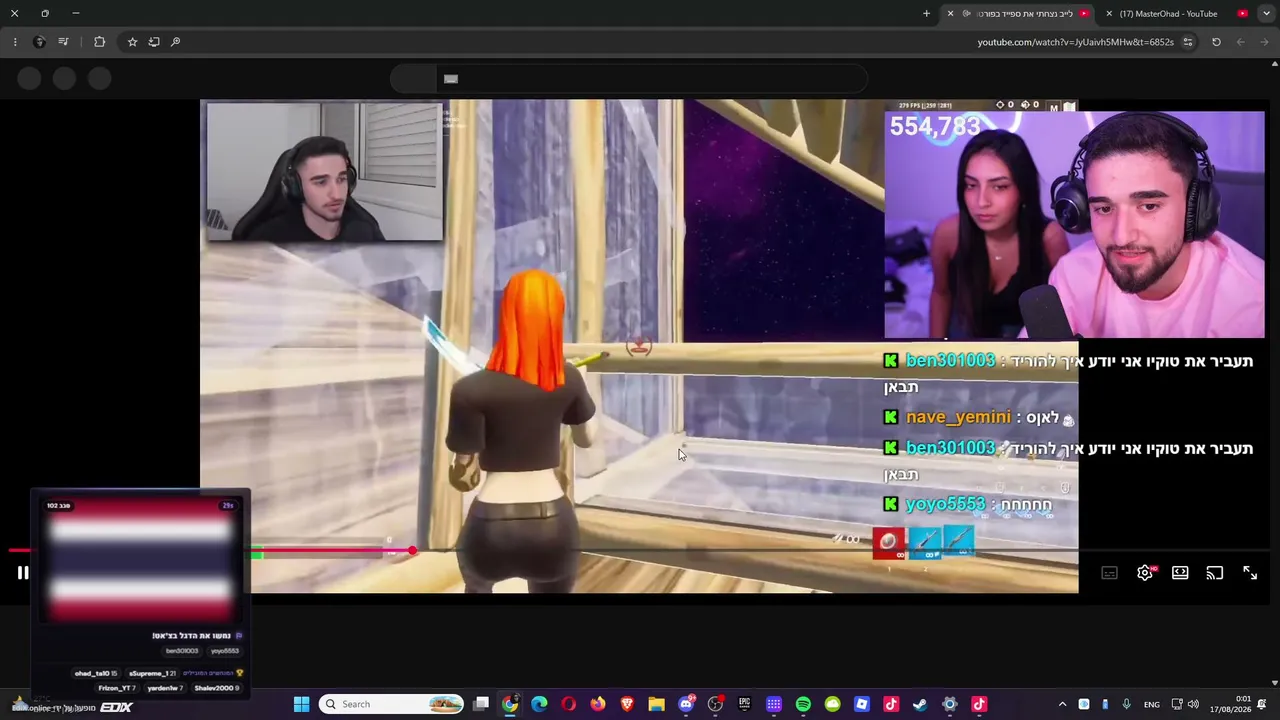Switch the ENG input language

tap(1152, 704)
